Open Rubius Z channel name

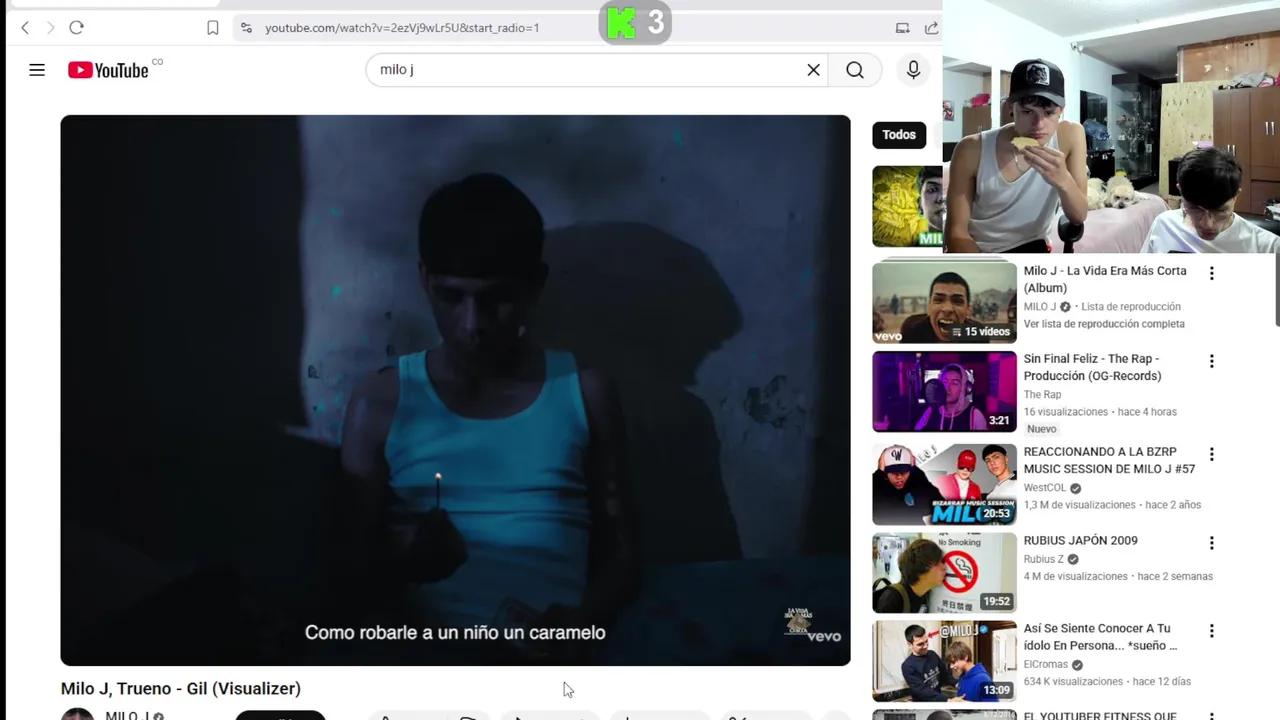point(1043,559)
